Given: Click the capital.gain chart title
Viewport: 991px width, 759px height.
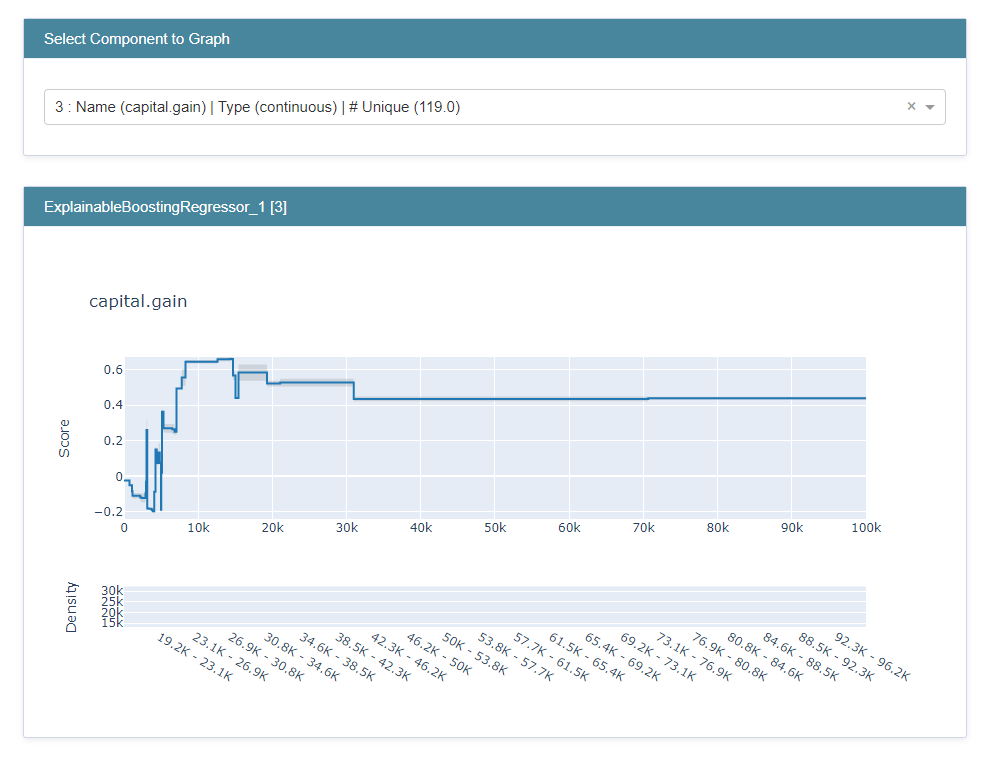Looking at the screenshot, I should coord(138,300).
